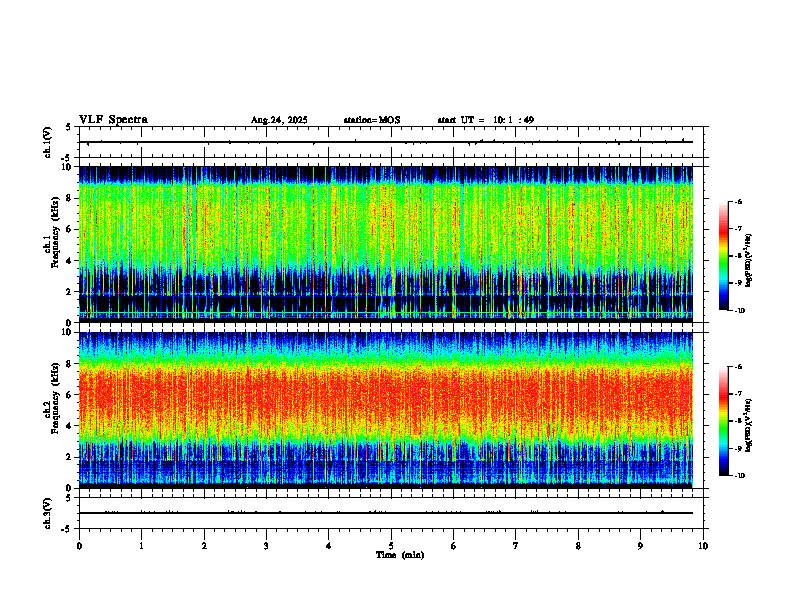Click the ch.1 spectrogram panel
The height and width of the screenshot is (612, 792).
click(386, 244)
